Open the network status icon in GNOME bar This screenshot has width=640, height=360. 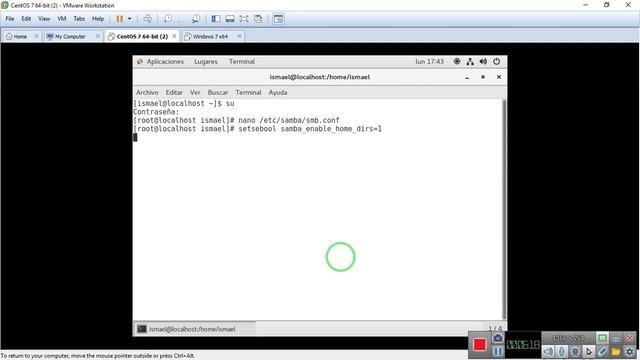click(470, 62)
